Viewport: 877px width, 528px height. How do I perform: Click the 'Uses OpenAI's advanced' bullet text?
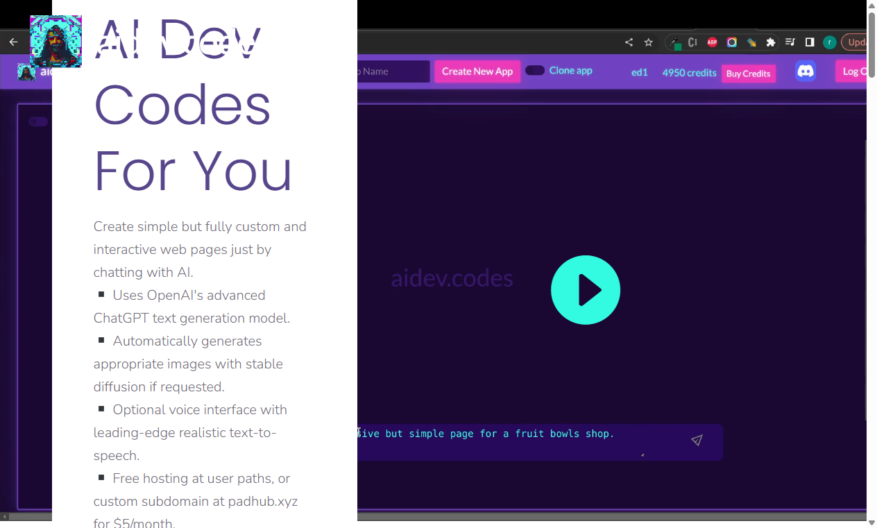[189, 295]
